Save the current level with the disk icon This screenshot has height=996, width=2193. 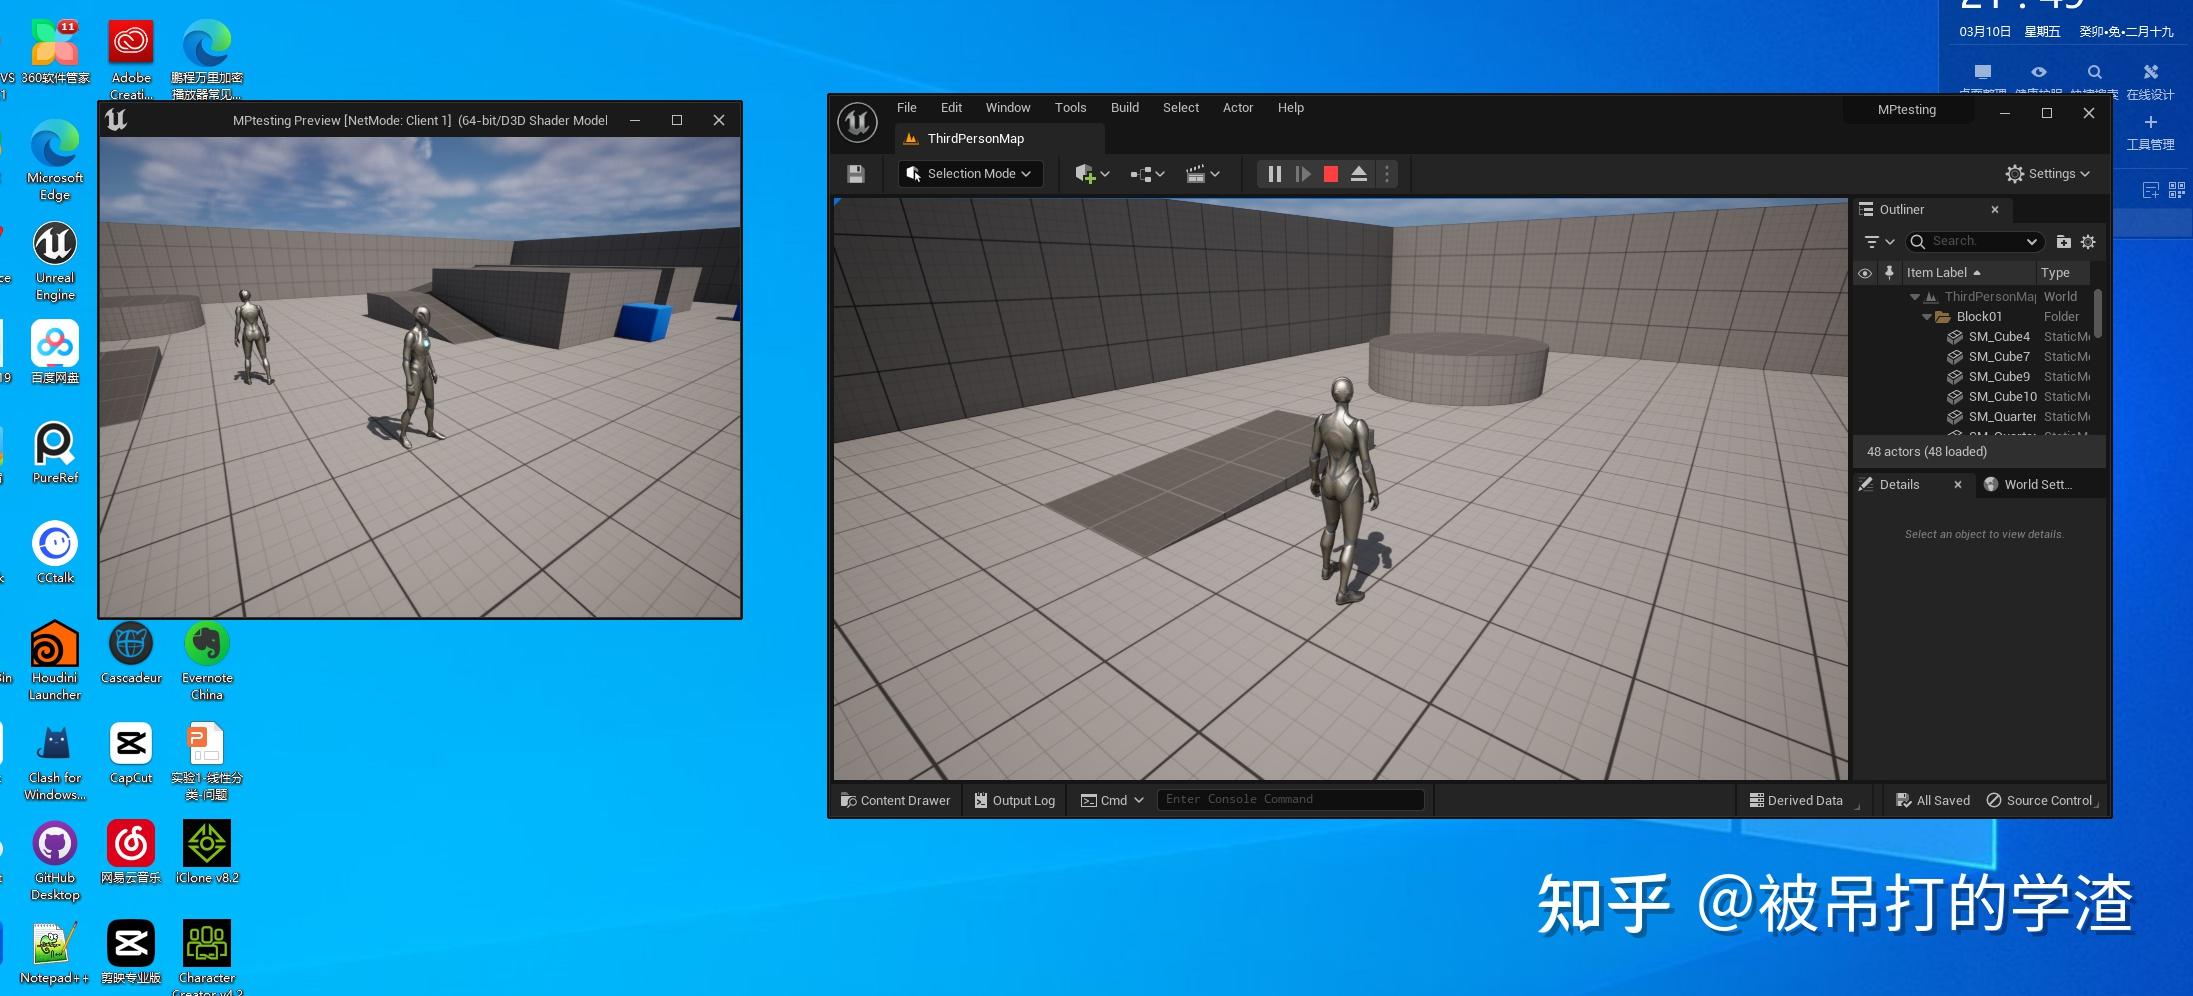(855, 174)
